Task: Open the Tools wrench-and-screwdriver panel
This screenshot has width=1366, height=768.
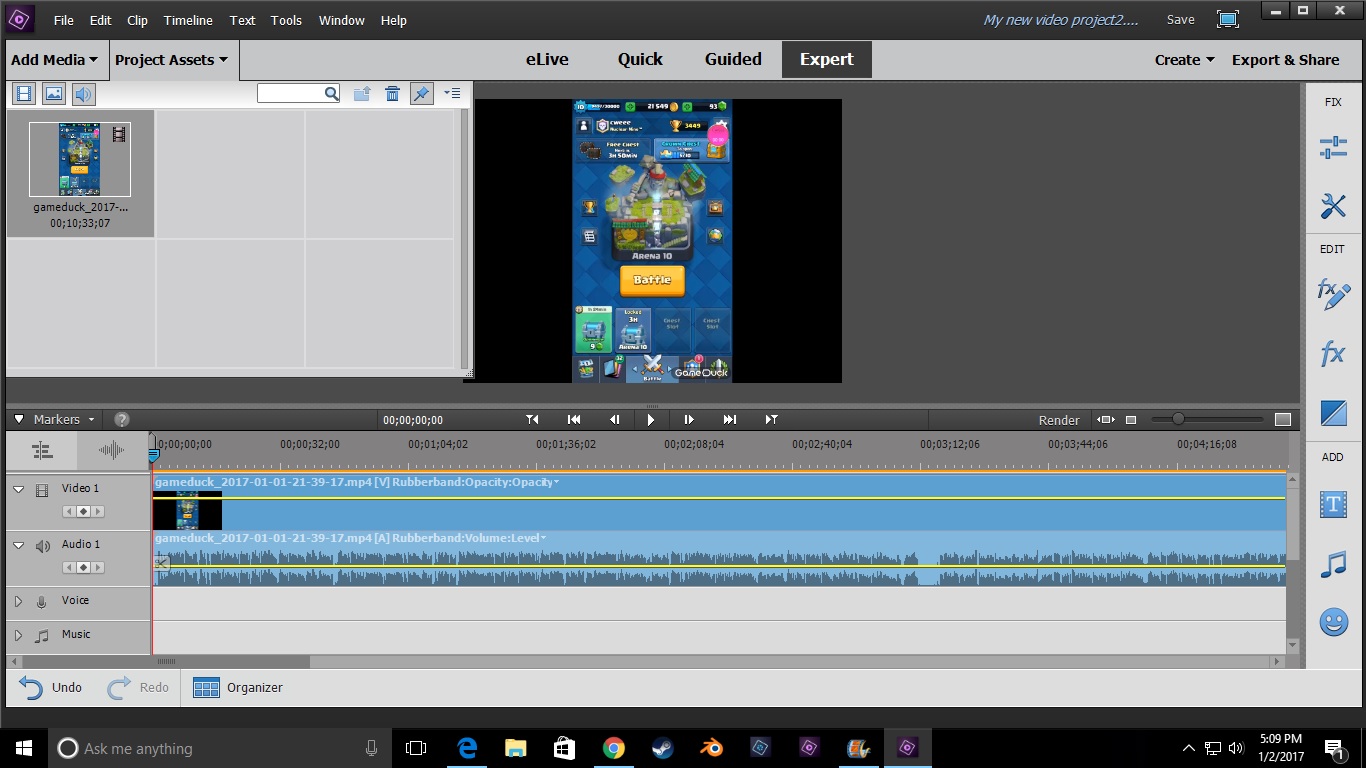Action: 1333,206
